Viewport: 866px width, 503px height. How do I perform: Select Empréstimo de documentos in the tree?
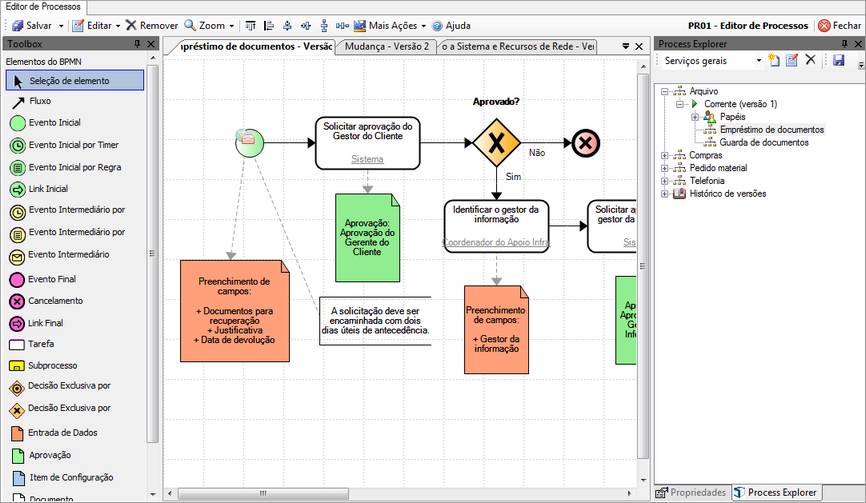click(x=772, y=130)
